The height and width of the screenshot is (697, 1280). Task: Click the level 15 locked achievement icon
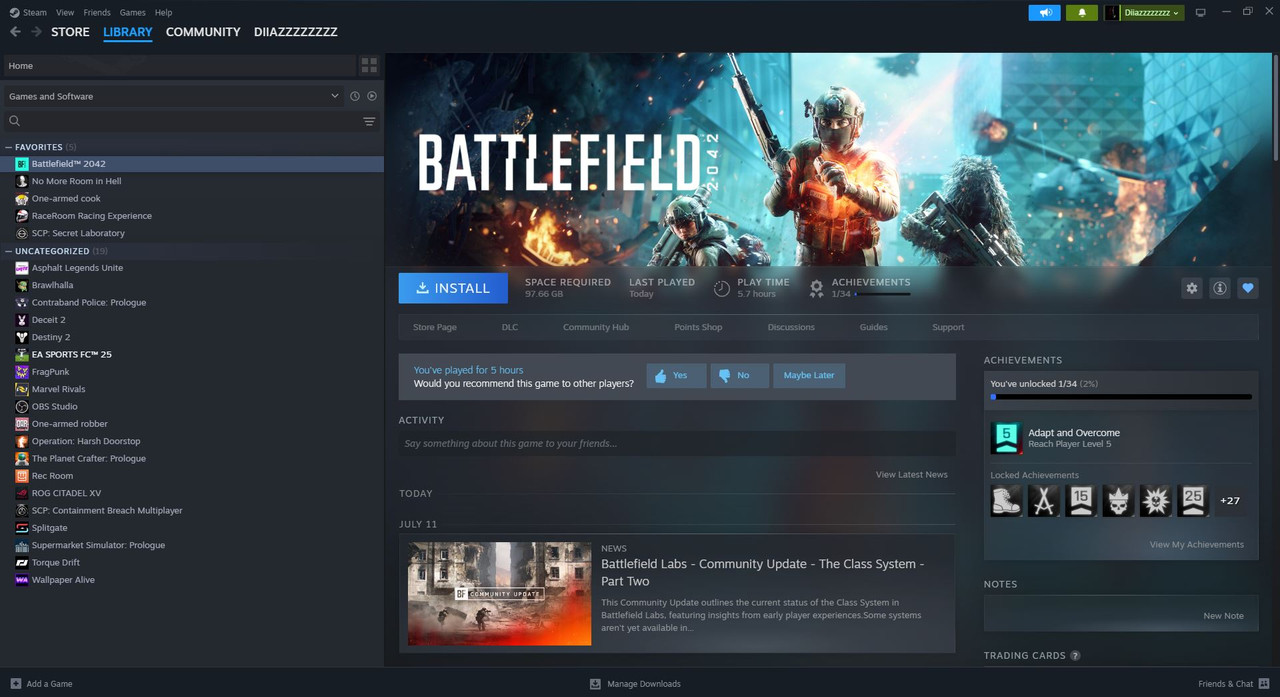[1081, 501]
